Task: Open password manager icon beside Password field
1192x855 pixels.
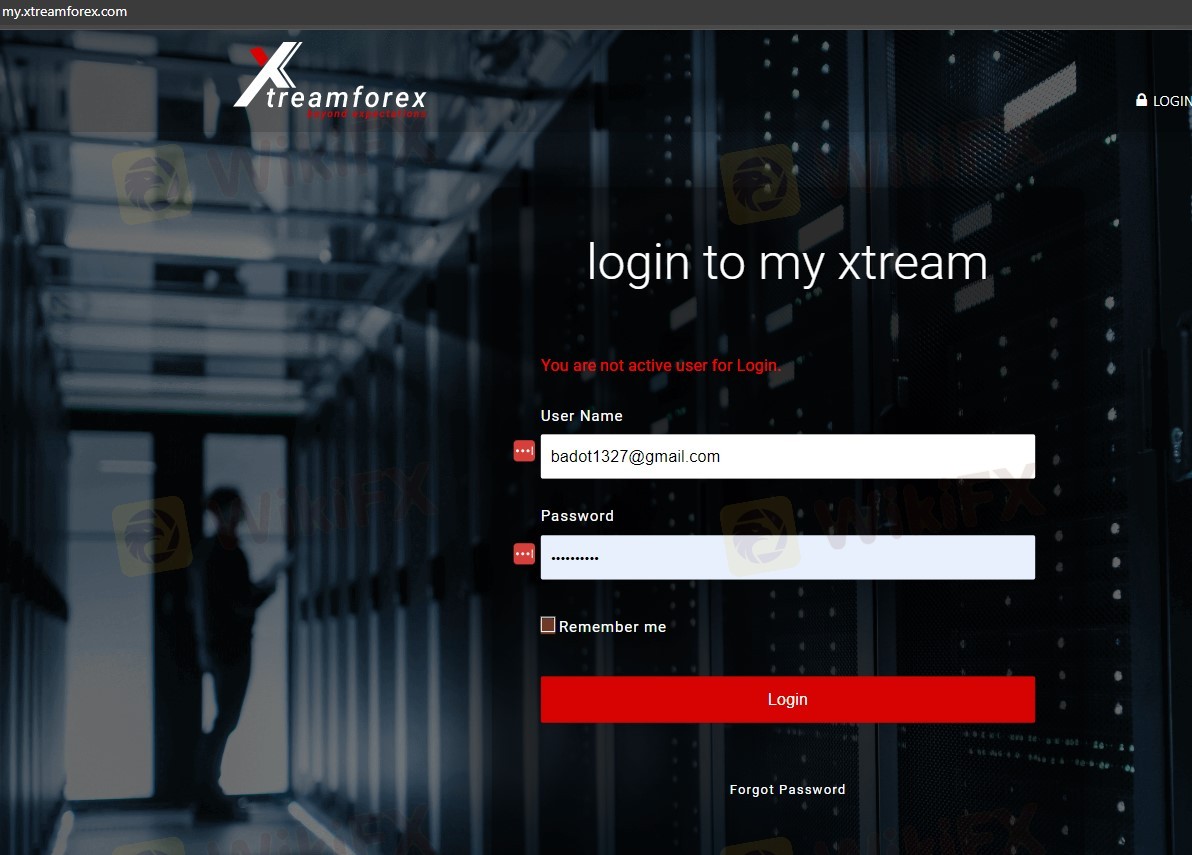Action: (x=524, y=554)
